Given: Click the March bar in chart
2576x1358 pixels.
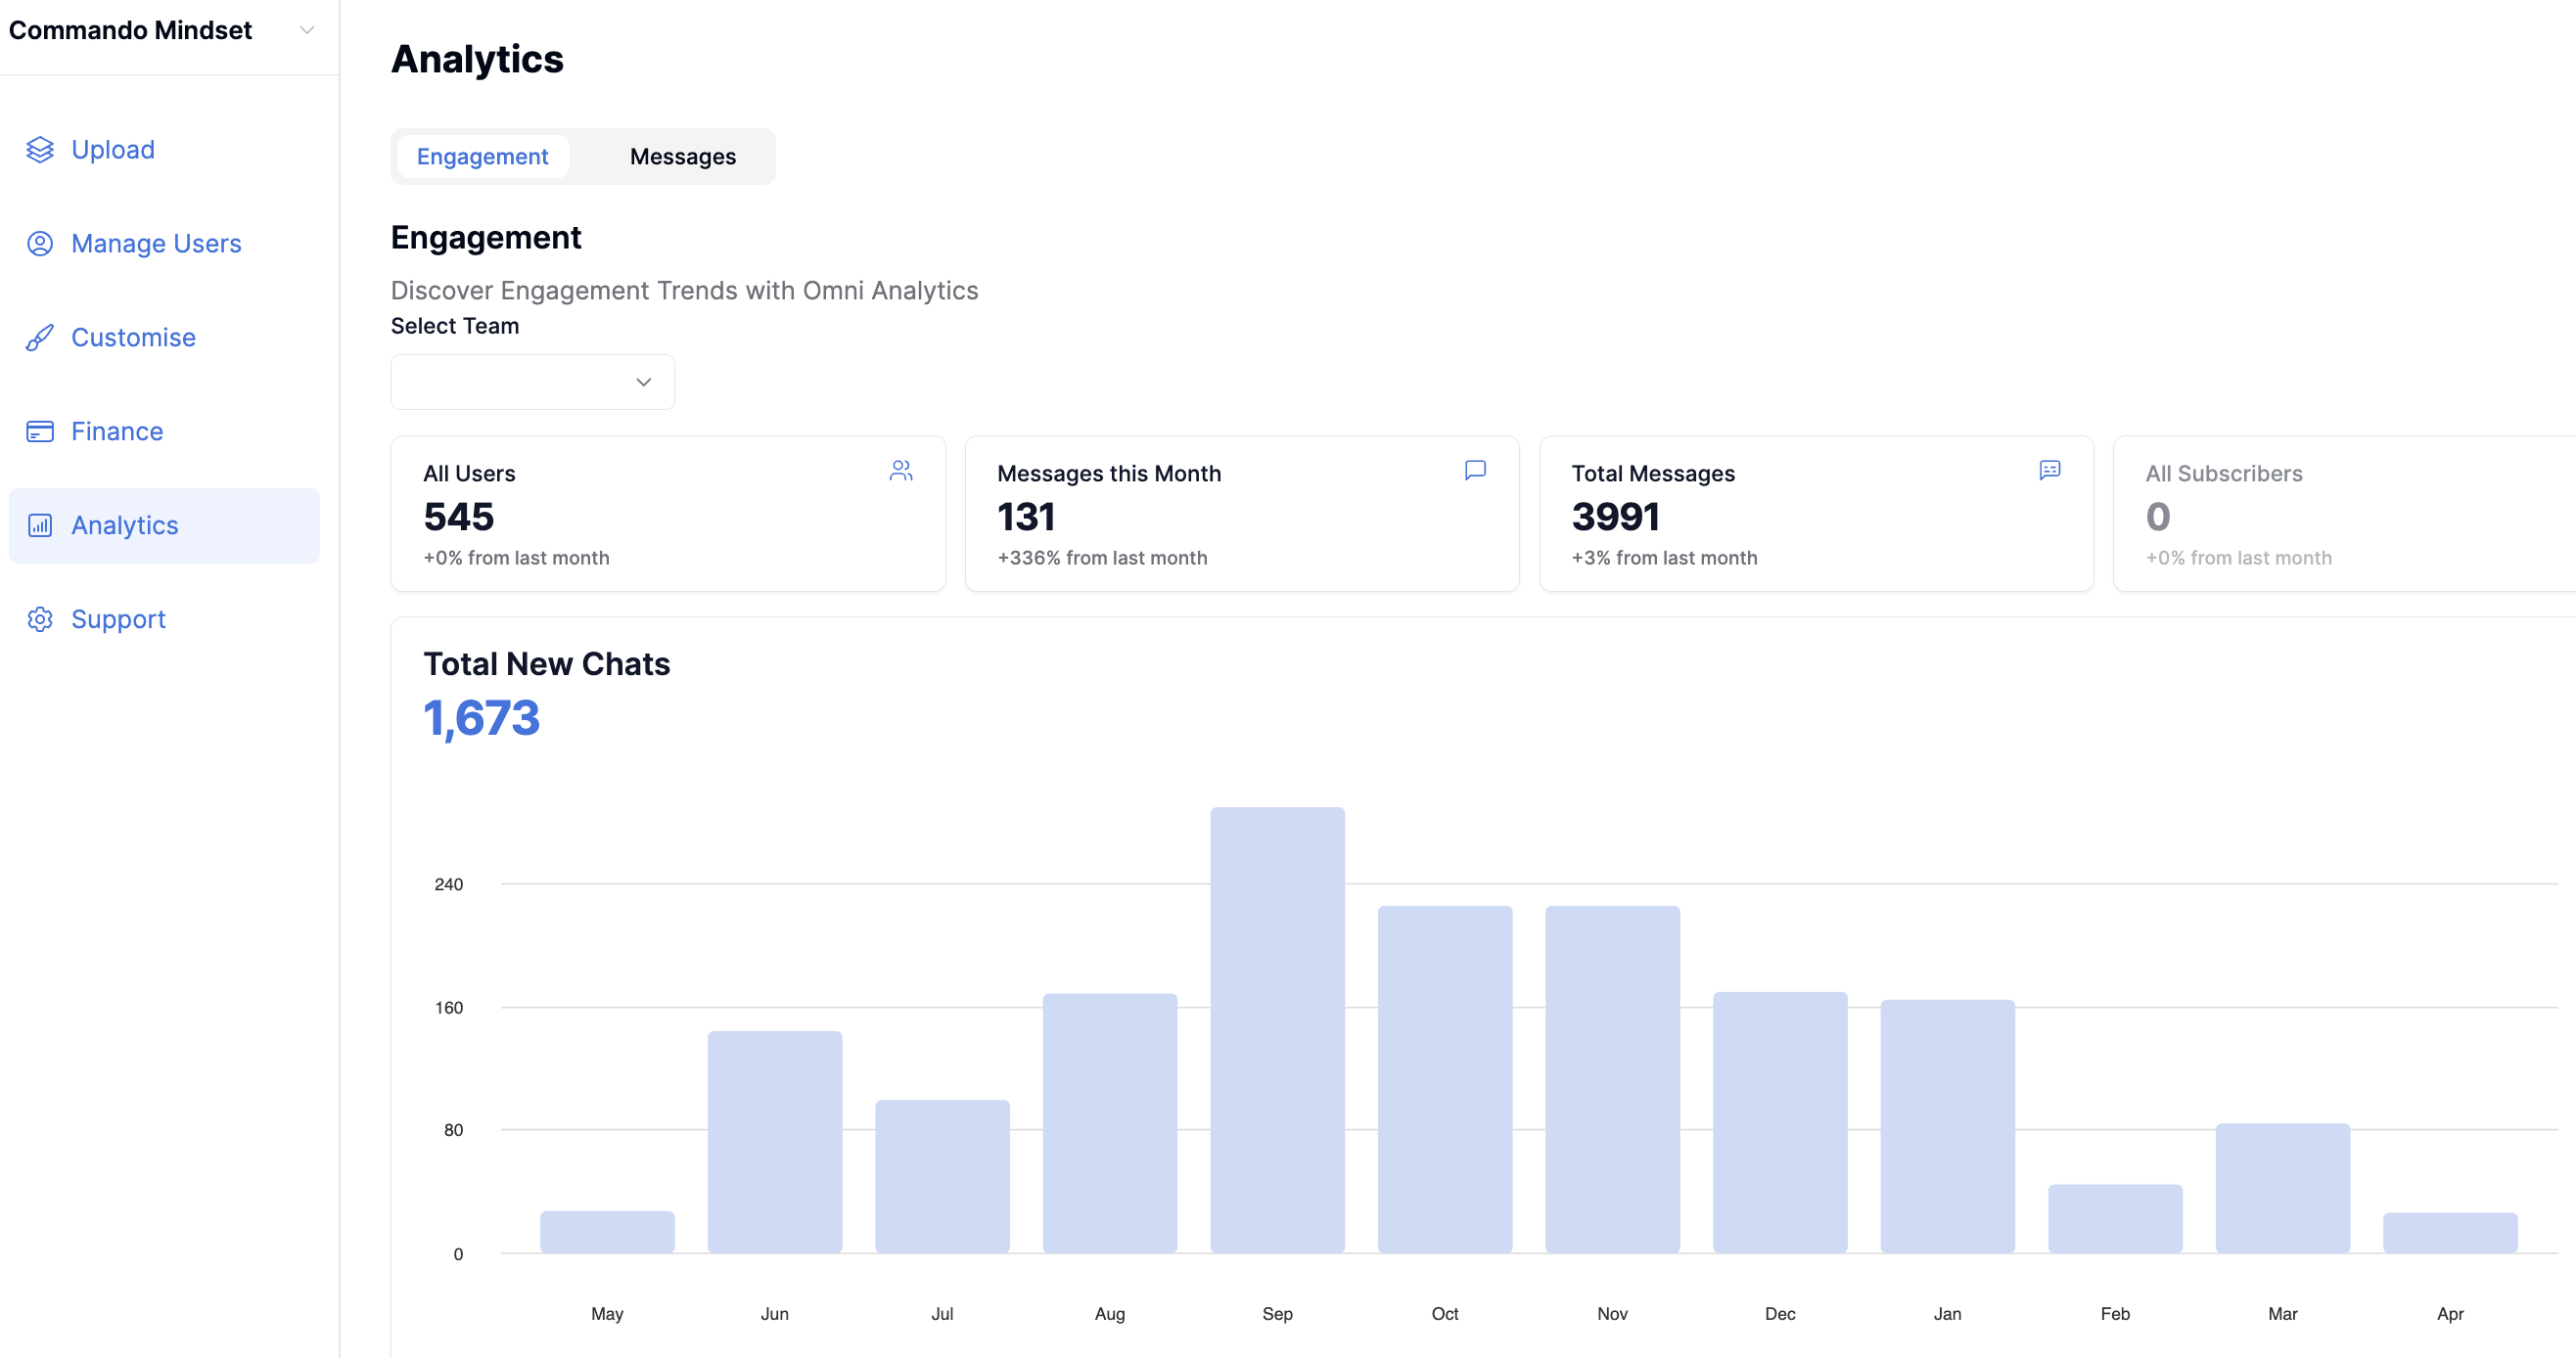Looking at the screenshot, I should click(x=2282, y=1188).
